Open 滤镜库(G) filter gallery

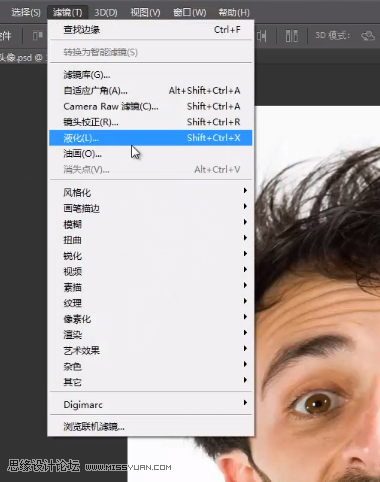coord(151,75)
